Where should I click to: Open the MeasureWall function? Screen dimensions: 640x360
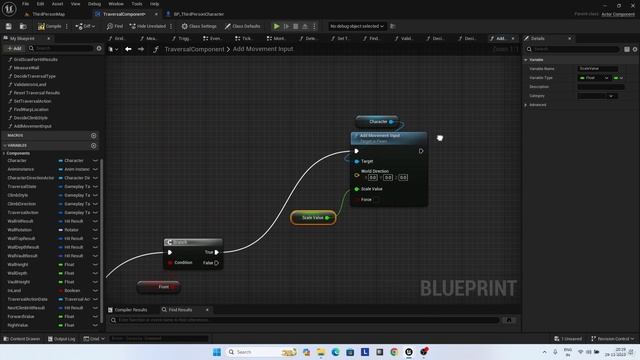click(27, 68)
